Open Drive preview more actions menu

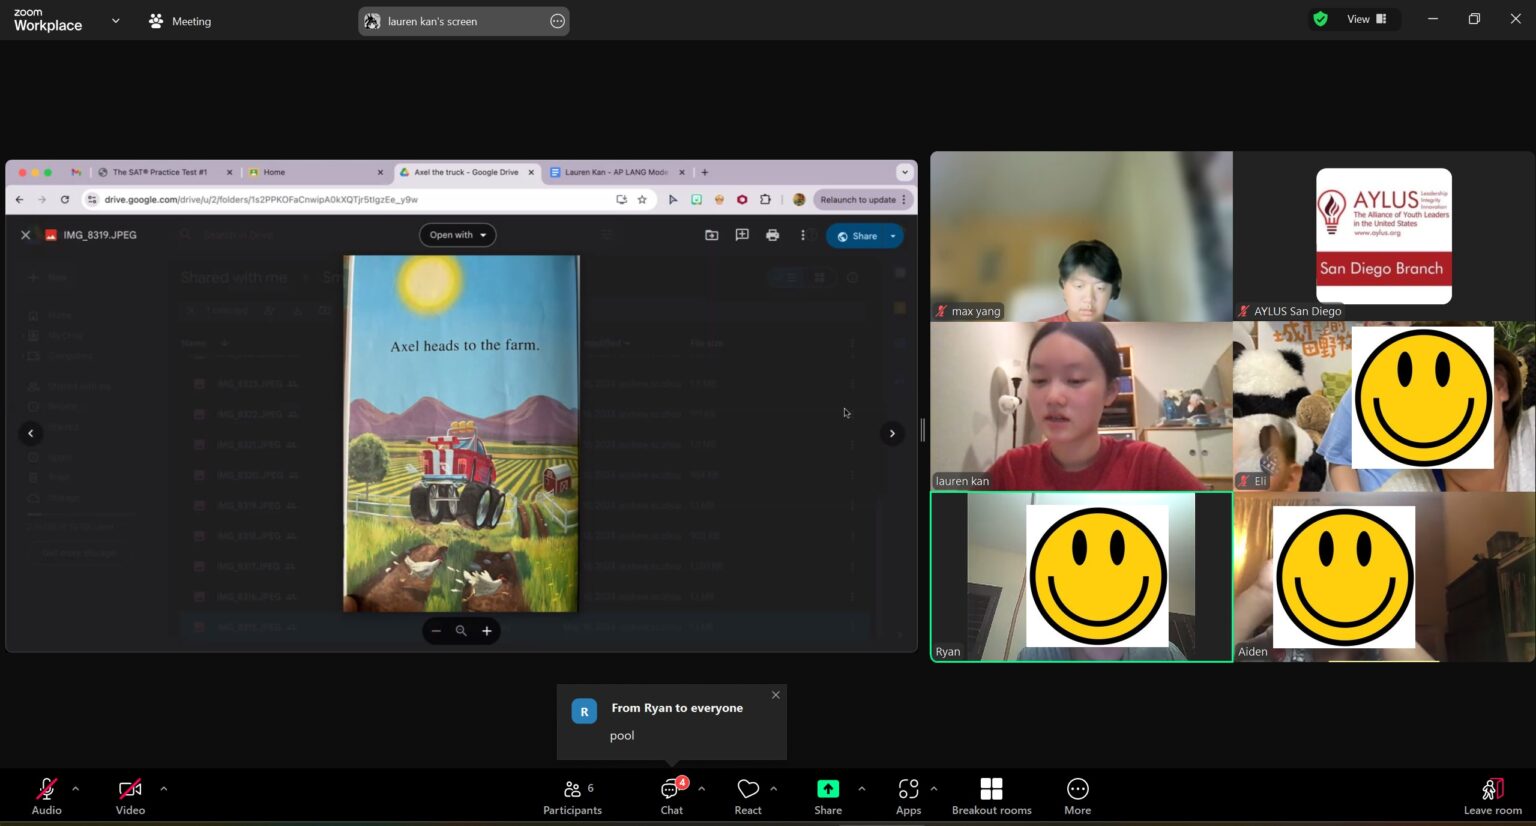pos(802,235)
